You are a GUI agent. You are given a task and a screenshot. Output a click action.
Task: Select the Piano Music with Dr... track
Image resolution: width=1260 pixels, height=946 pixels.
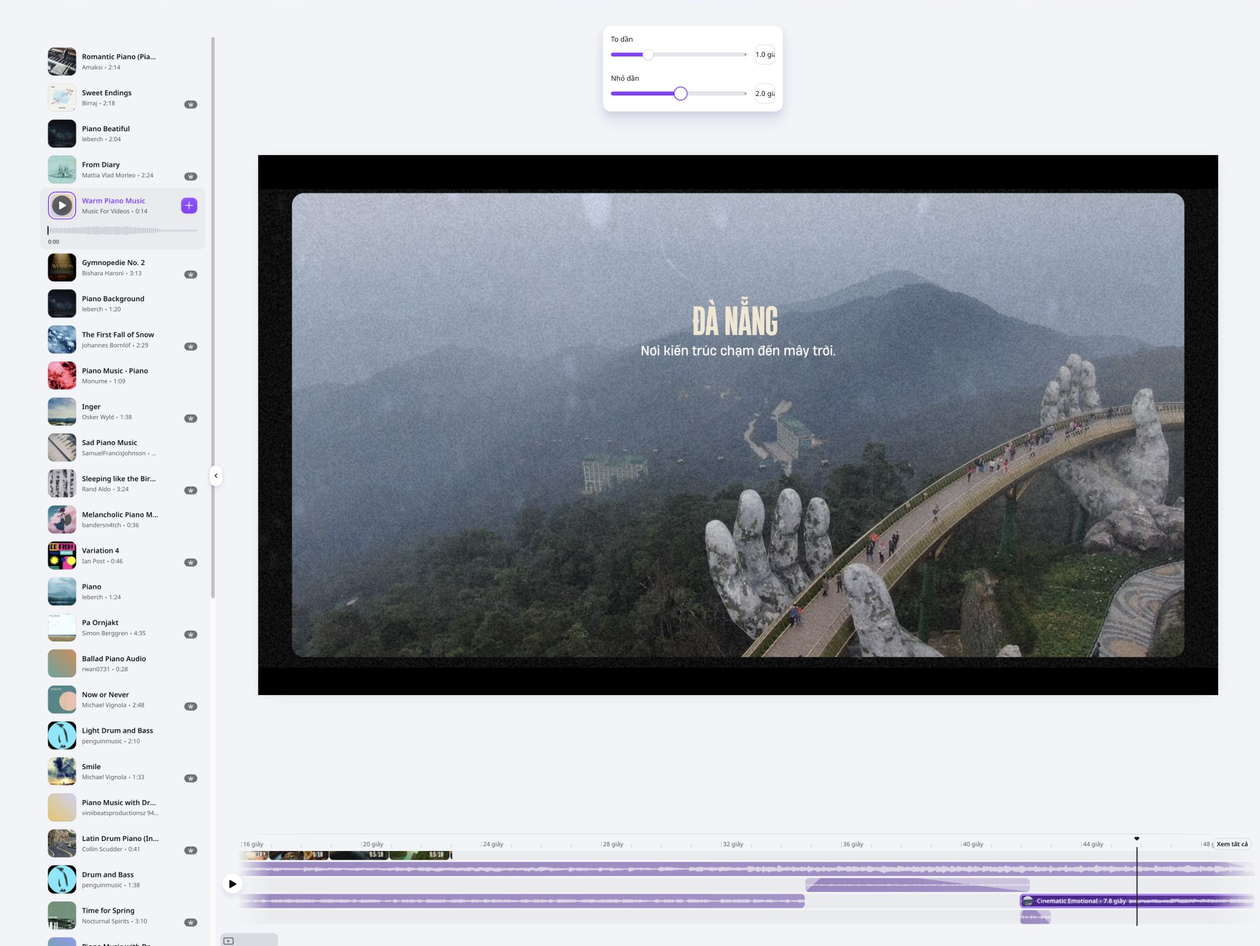point(122,807)
